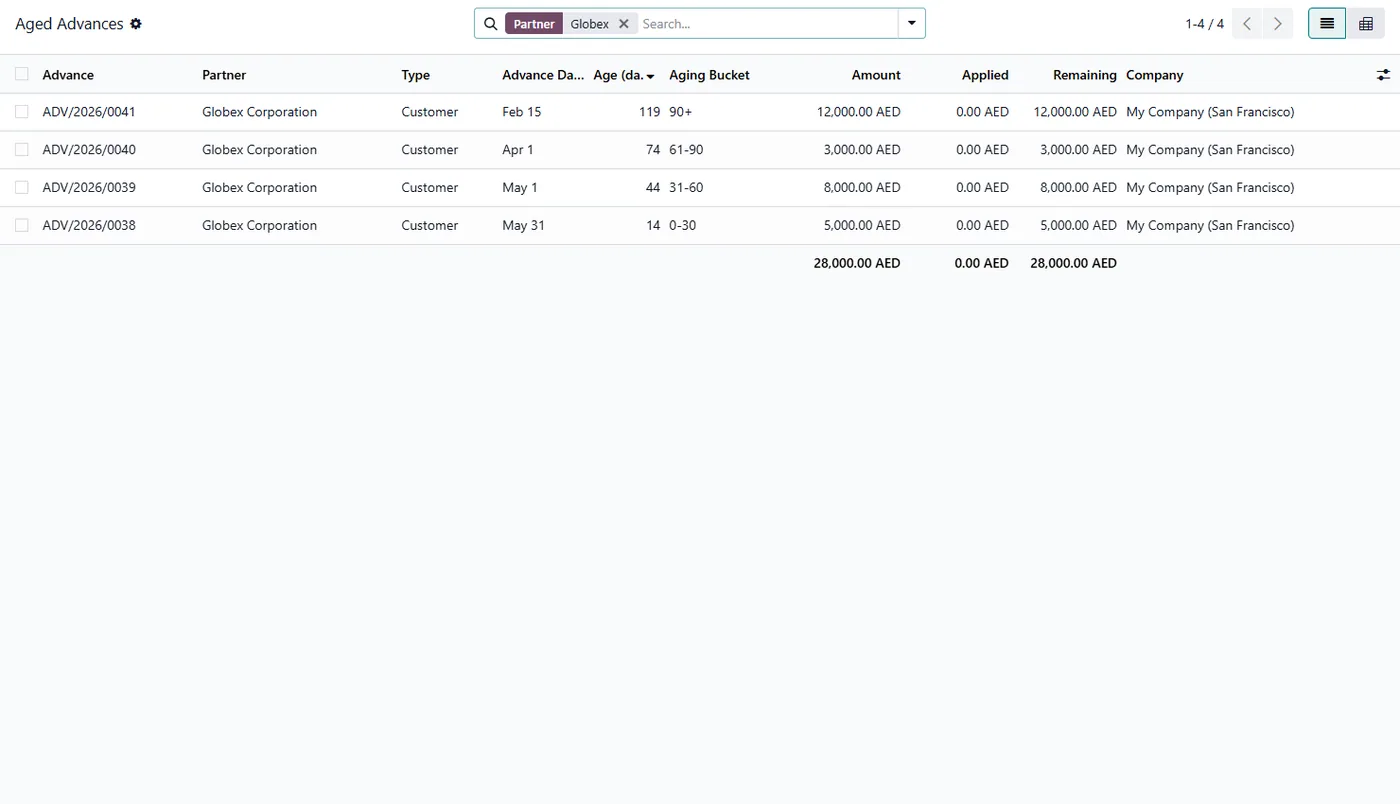Open advance ADV/2026/0039
The height and width of the screenshot is (804, 1400).
pos(89,187)
